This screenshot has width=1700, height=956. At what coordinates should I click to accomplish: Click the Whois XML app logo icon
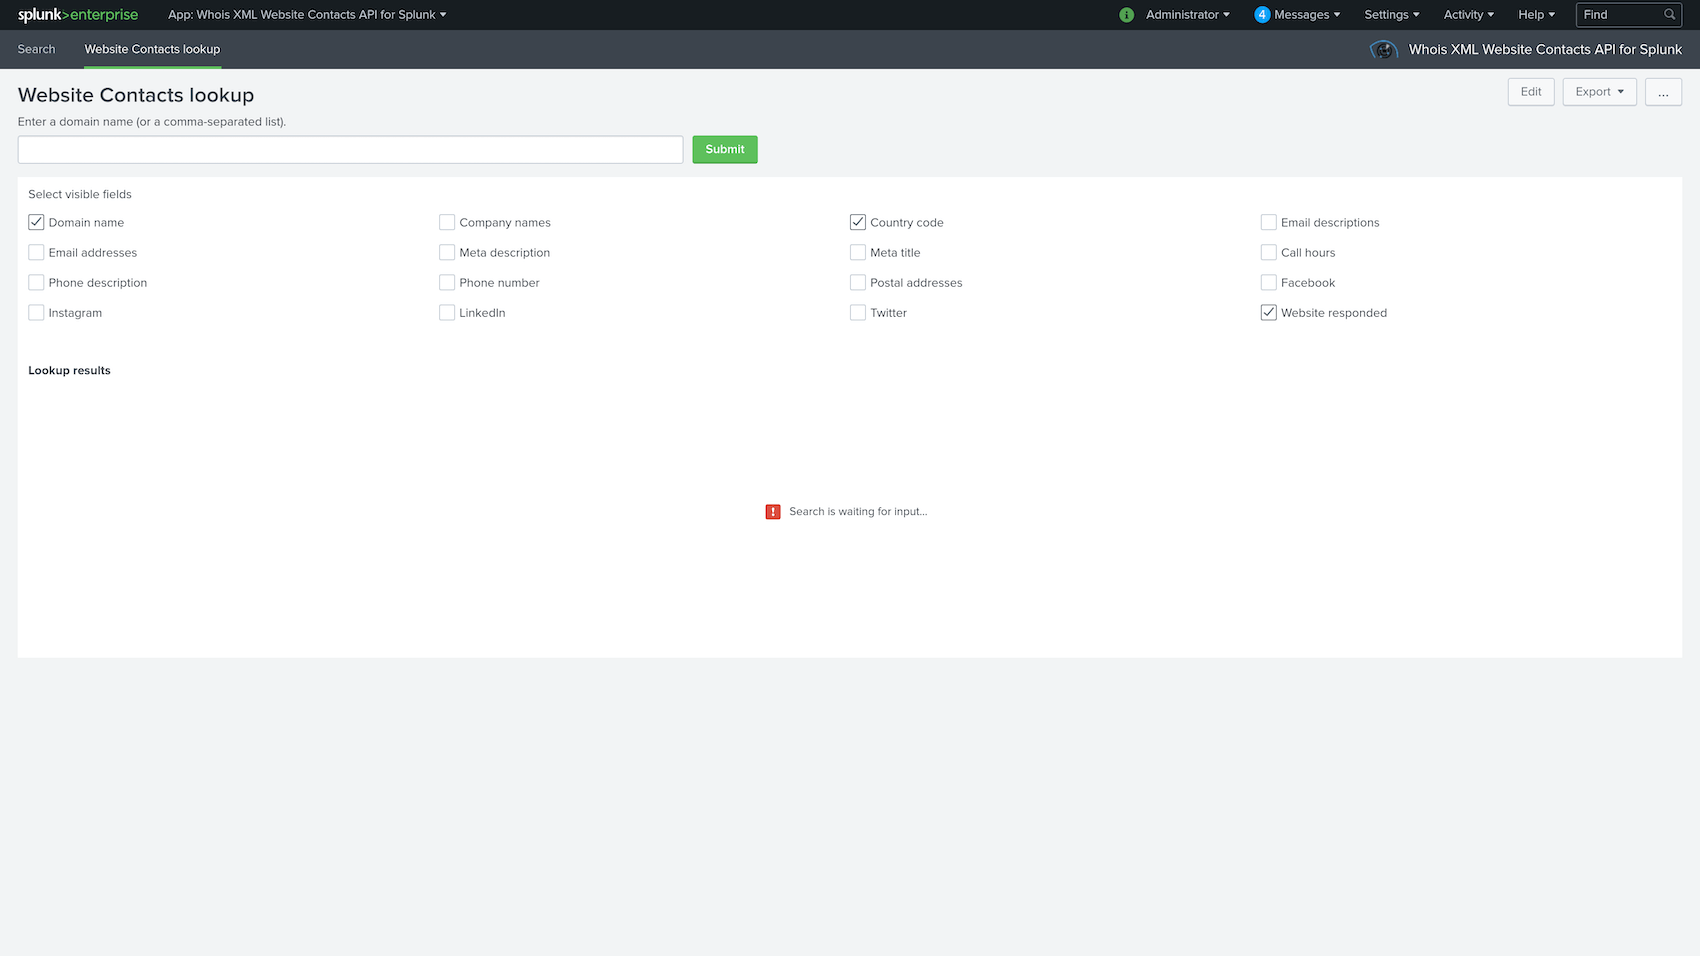tap(1384, 49)
